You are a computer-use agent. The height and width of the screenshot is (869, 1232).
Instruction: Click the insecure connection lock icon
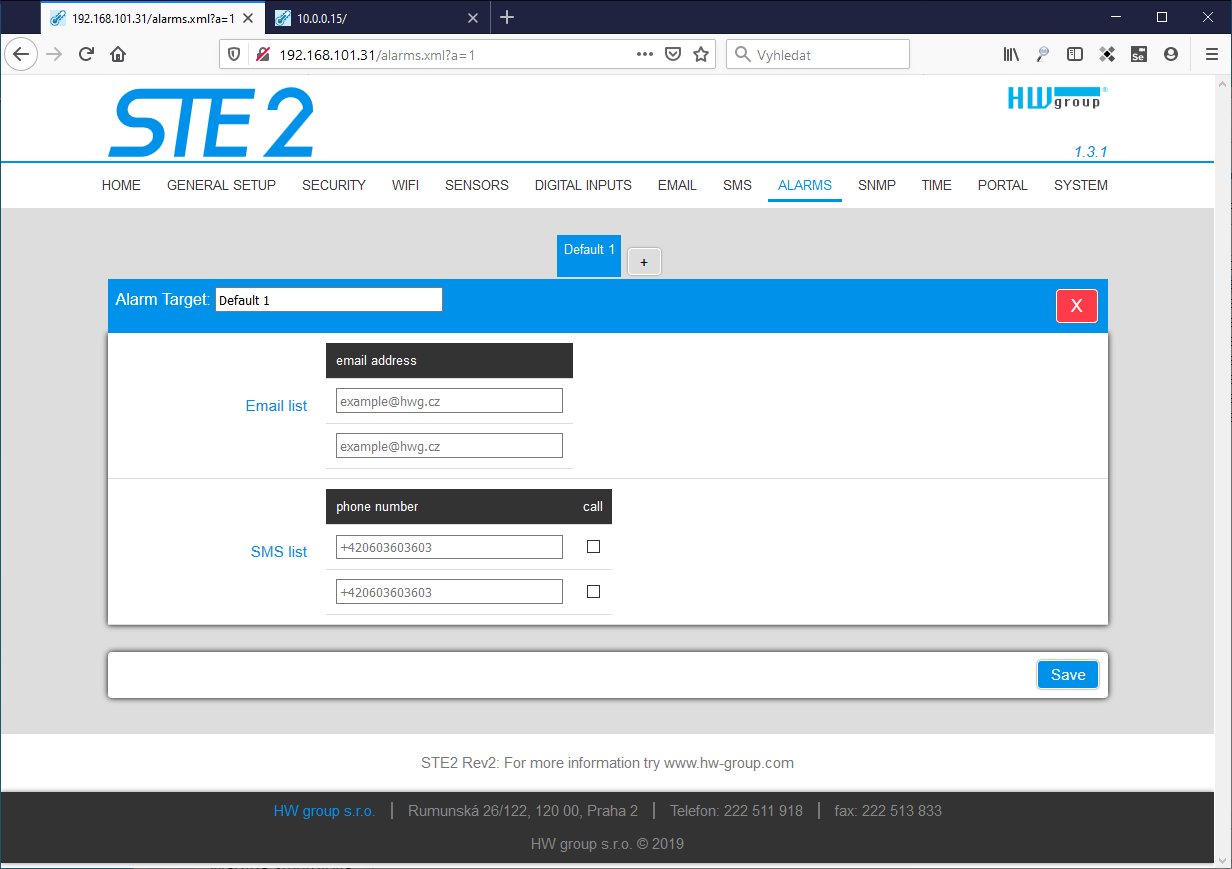pos(262,54)
